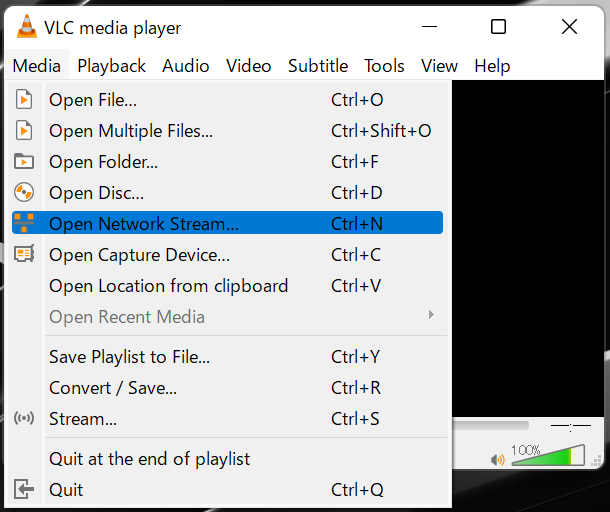Select Convert / Save menu entry
This screenshot has width=610, height=512.
[113, 388]
